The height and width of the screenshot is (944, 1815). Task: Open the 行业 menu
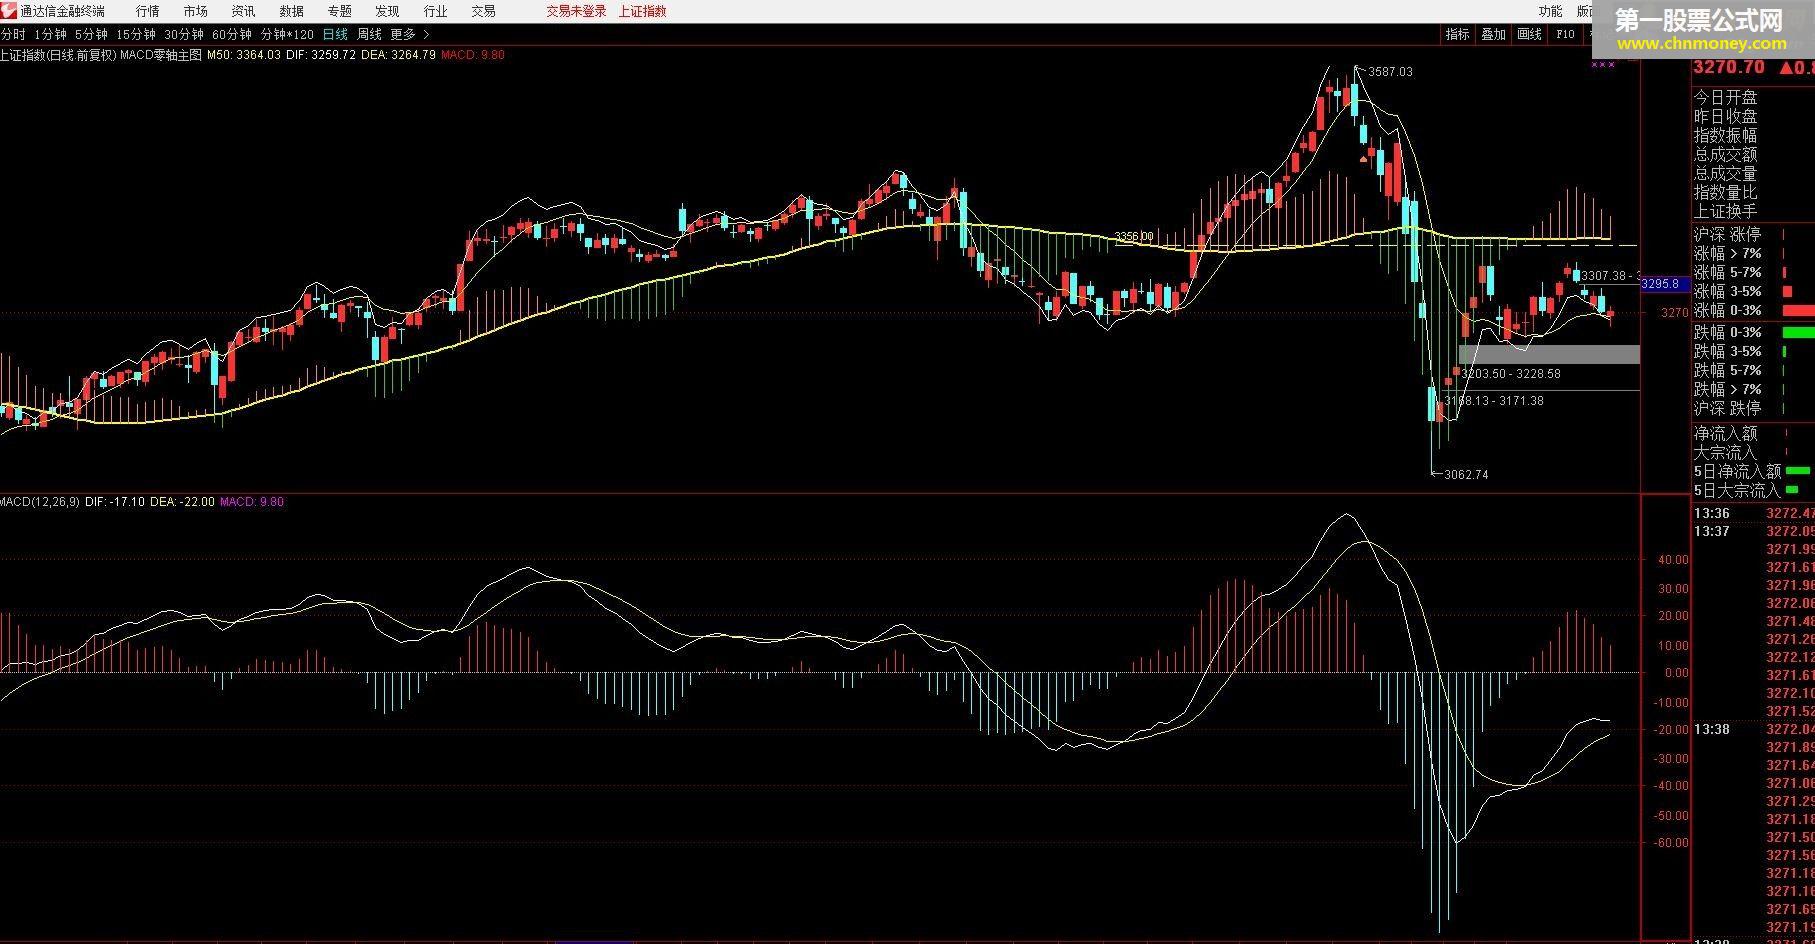coord(435,11)
